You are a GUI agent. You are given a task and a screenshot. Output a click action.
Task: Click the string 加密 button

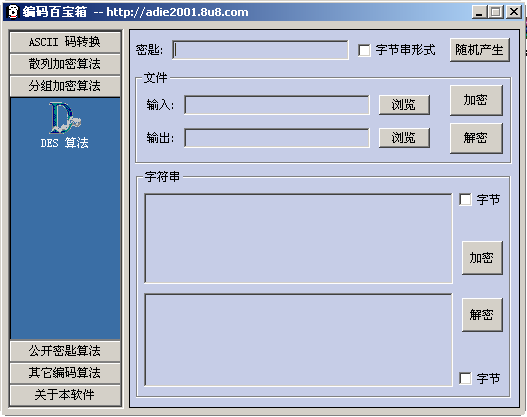(x=482, y=258)
